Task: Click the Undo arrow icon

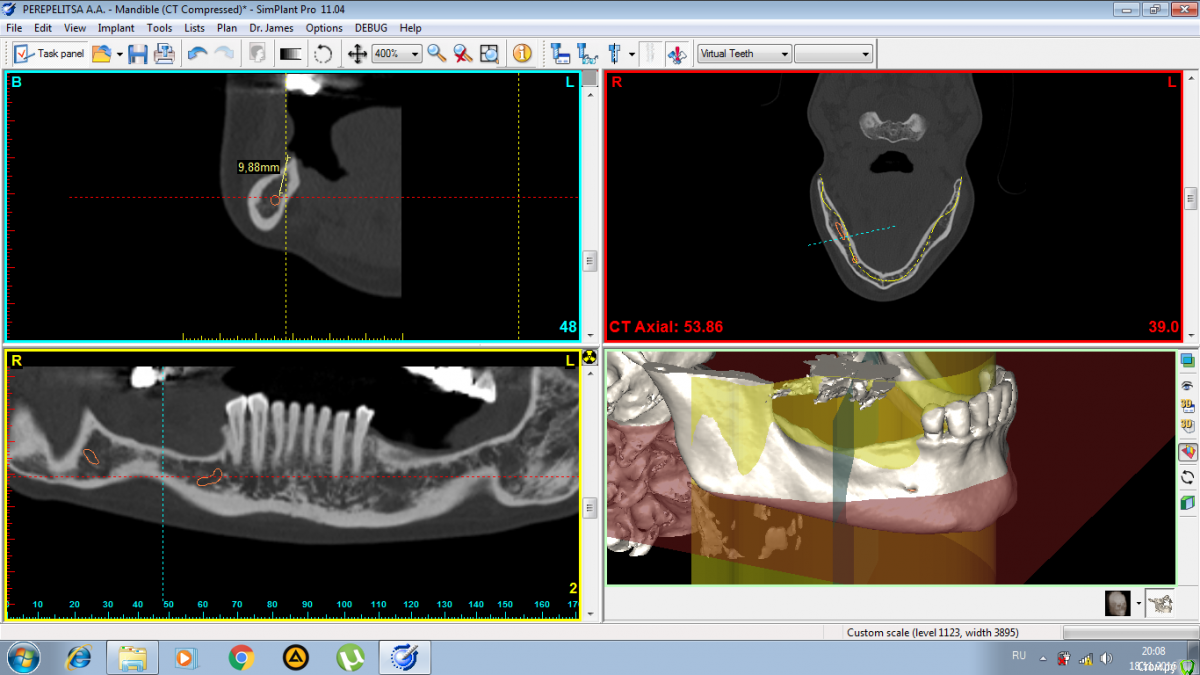Action: (x=197, y=54)
